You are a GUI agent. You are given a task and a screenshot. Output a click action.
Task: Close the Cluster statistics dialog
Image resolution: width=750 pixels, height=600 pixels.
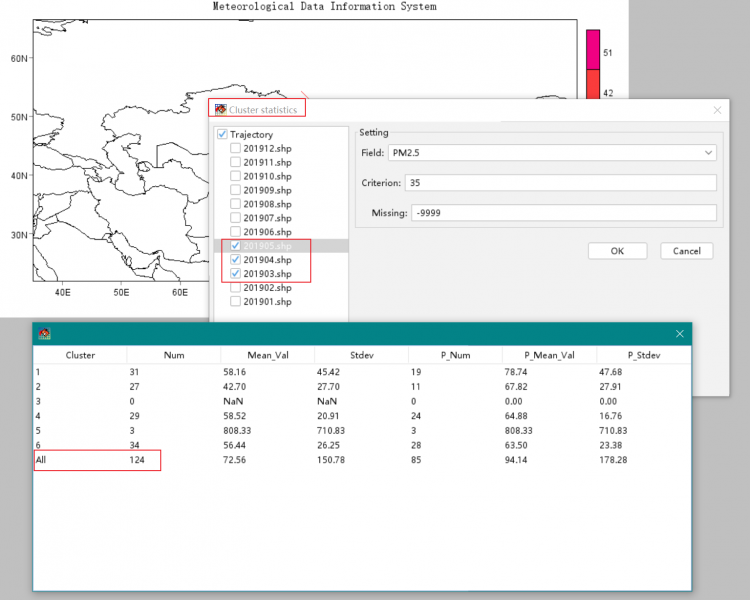[716, 109]
